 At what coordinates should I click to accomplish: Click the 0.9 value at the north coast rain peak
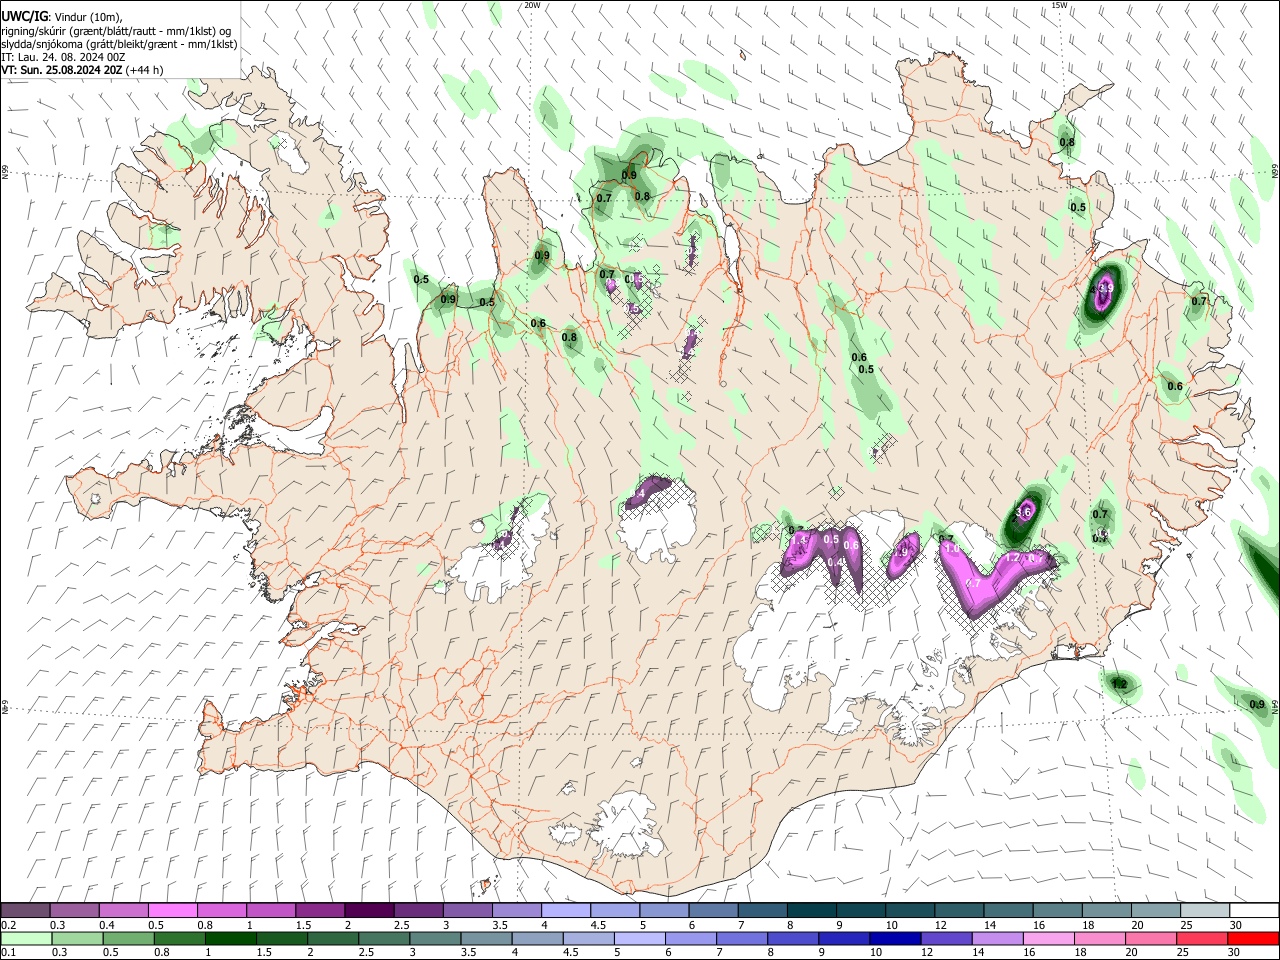[x=629, y=175]
